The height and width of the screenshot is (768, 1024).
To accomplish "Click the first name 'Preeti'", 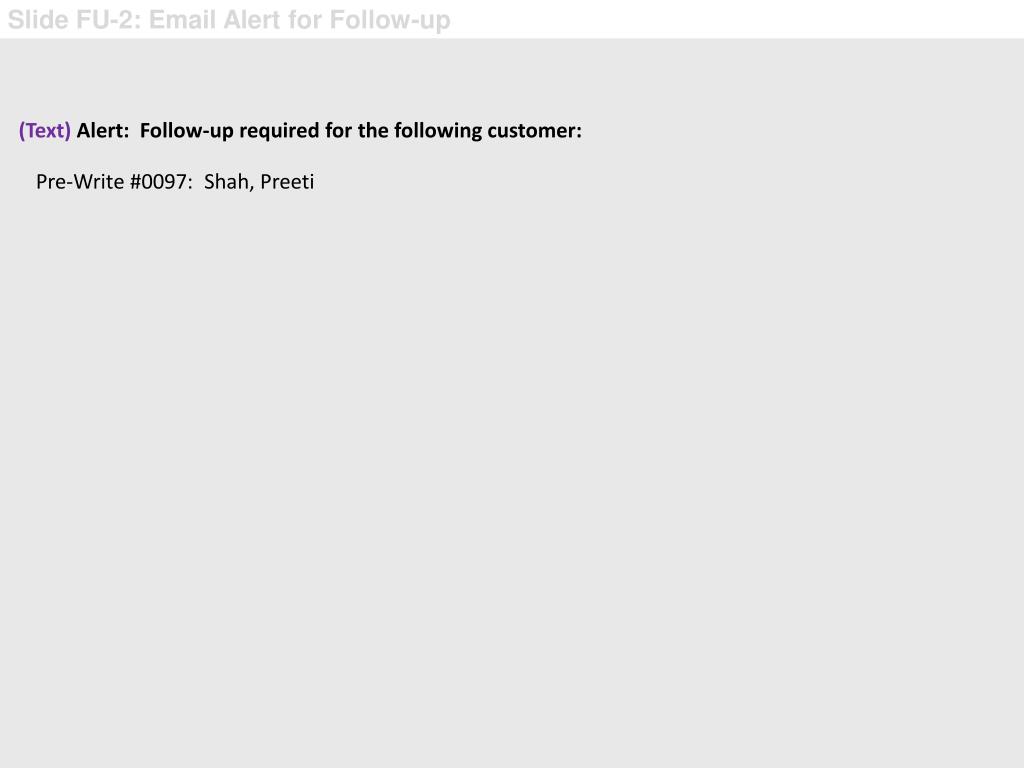I will tap(287, 182).
